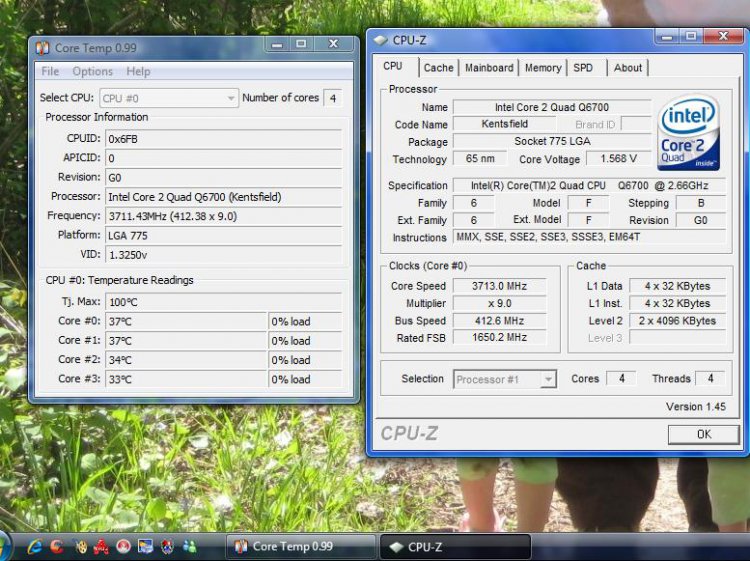This screenshot has height=561, width=750.
Task: Click the Bus Speed value 412.6 MHz
Action: (499, 320)
